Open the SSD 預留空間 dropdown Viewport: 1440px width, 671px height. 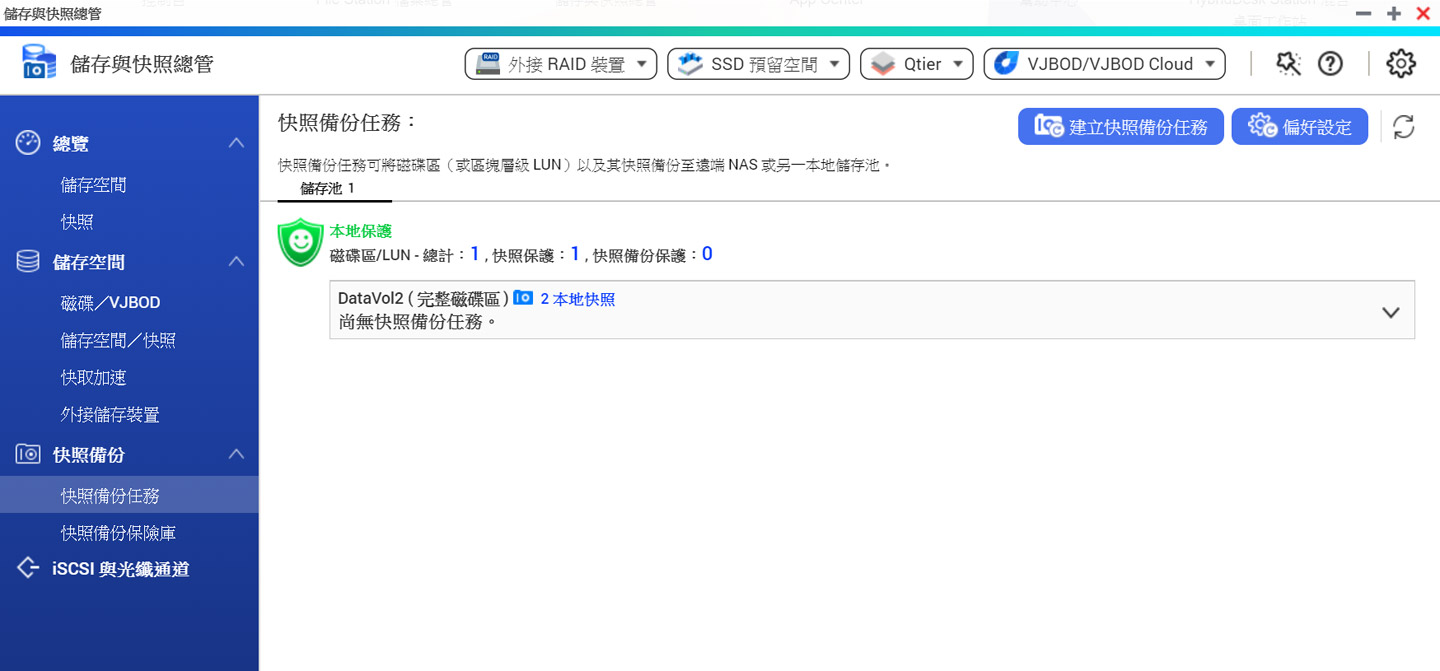pyautogui.click(x=758, y=64)
